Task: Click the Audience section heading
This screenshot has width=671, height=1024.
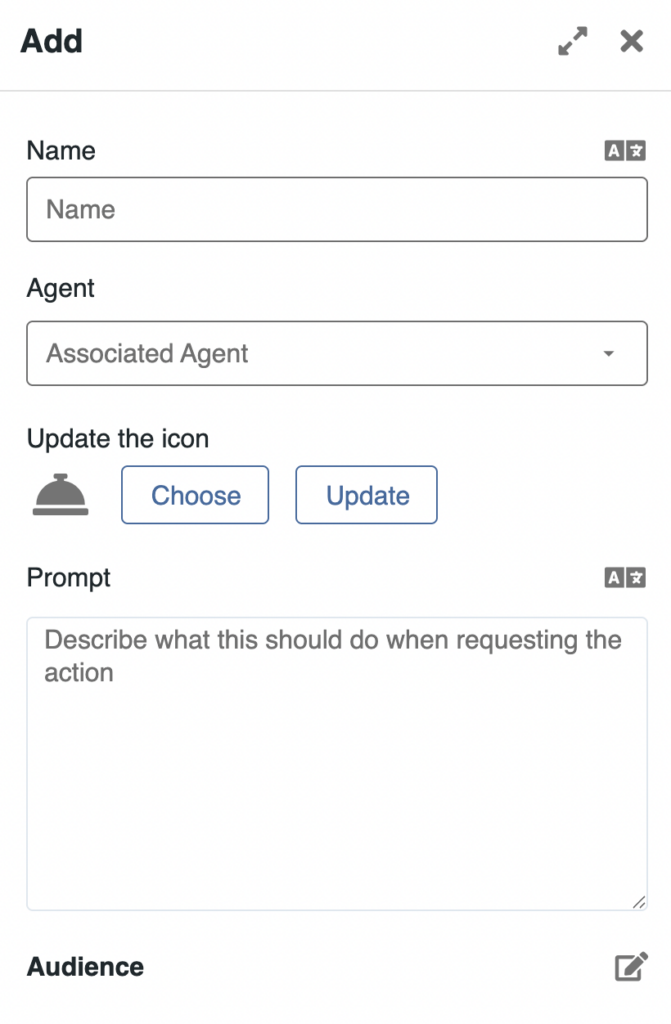Action: [x=85, y=967]
